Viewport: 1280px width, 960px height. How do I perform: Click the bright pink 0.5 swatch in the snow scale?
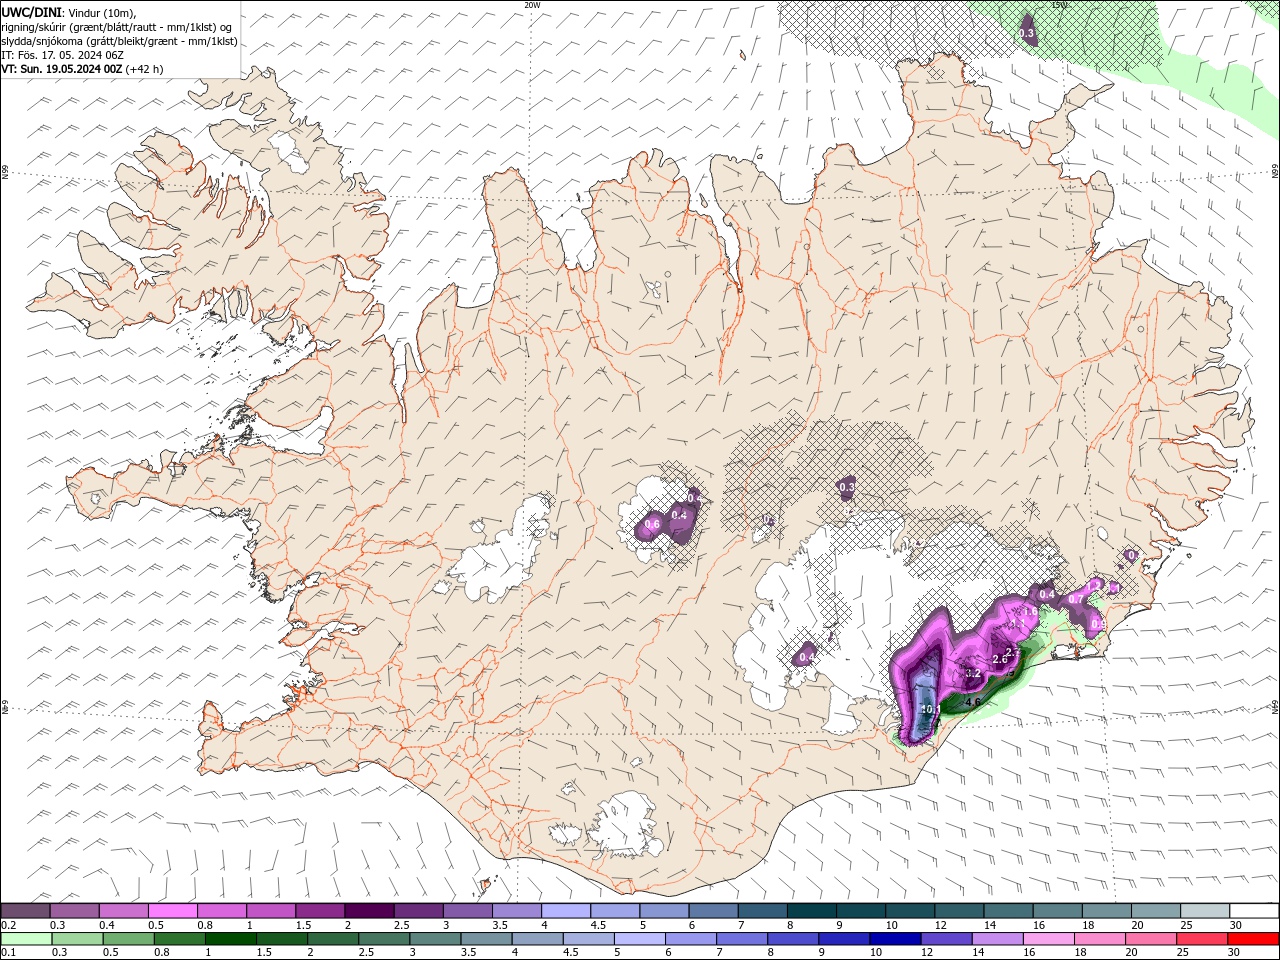172,911
